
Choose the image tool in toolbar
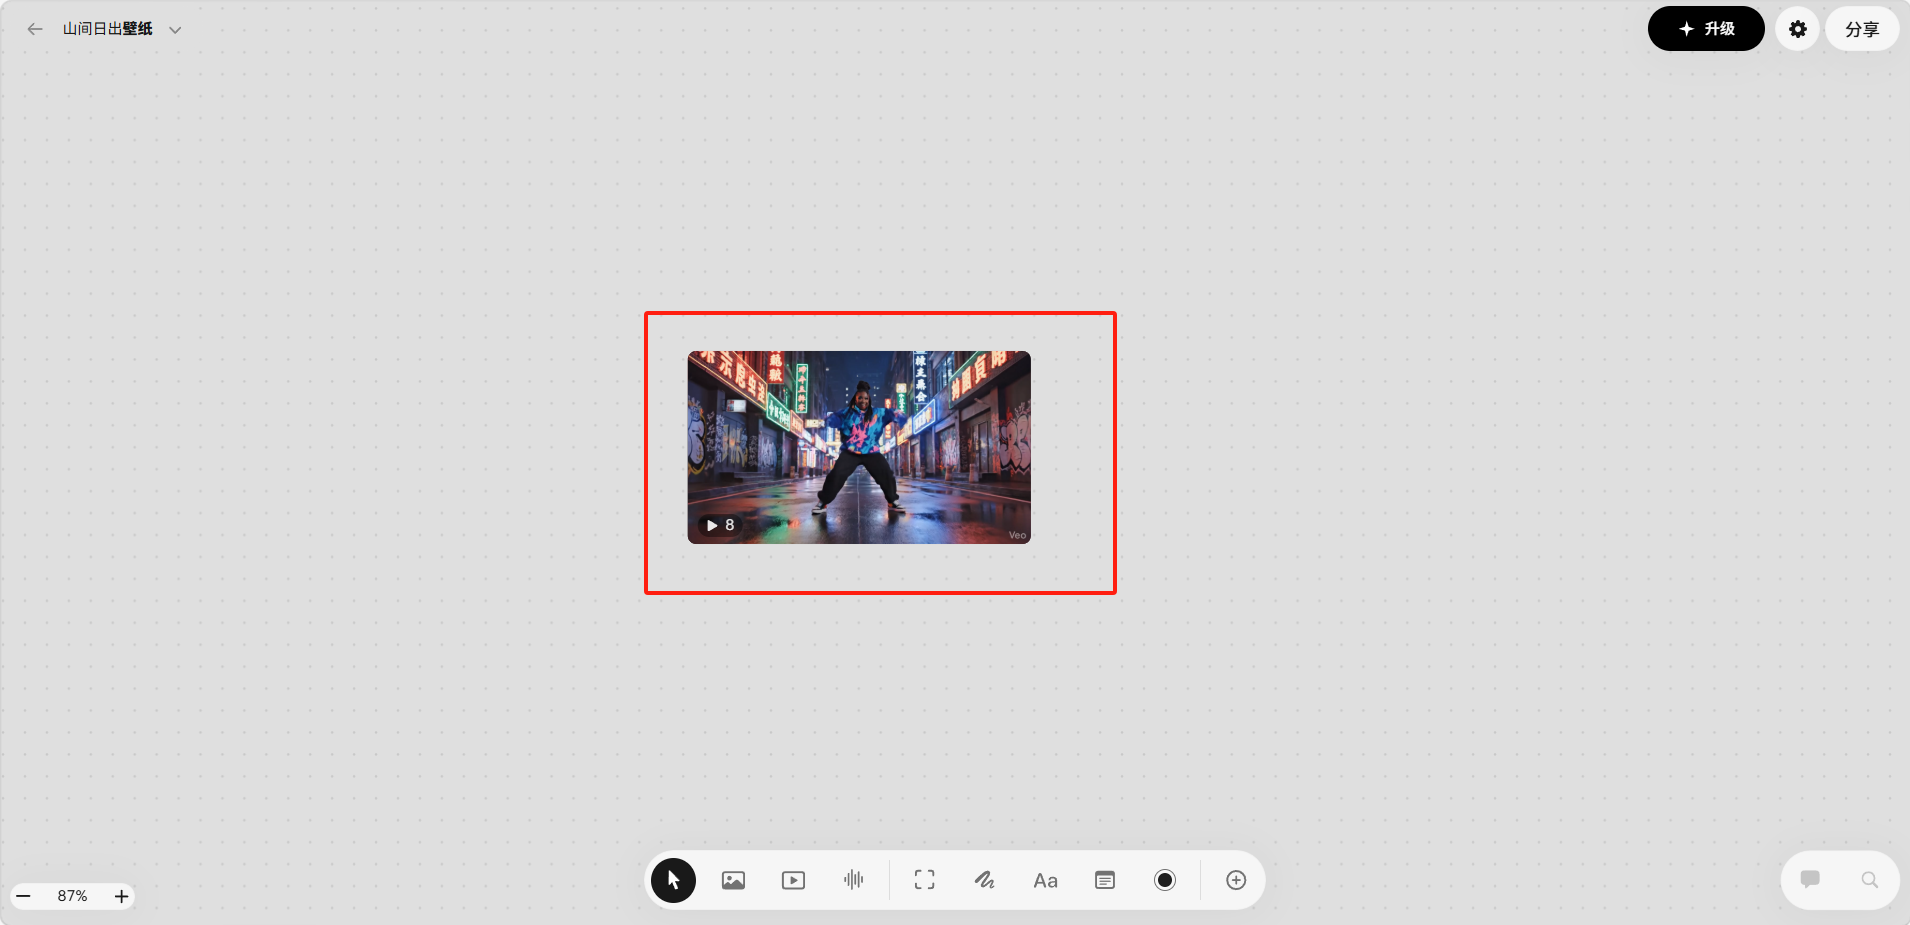733,880
